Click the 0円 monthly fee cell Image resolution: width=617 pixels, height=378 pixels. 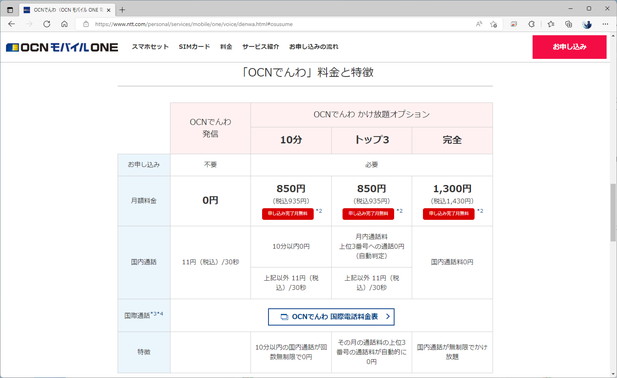click(210, 201)
